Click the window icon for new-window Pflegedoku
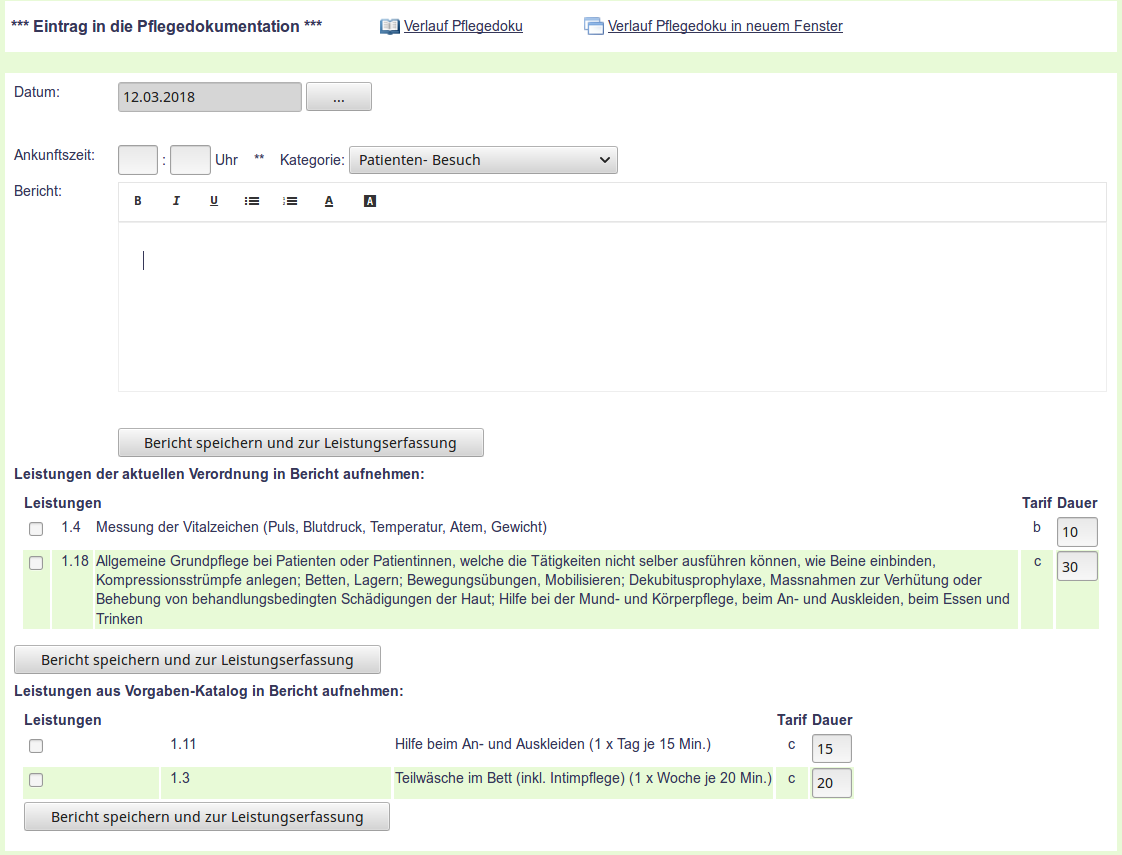The height and width of the screenshot is (855, 1122). click(x=594, y=27)
